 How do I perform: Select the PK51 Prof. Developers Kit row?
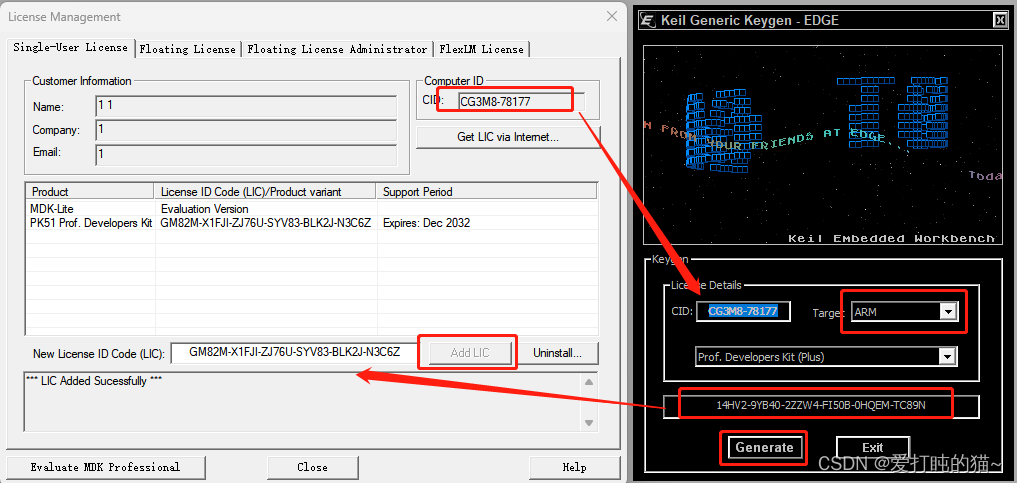[x=311, y=223]
